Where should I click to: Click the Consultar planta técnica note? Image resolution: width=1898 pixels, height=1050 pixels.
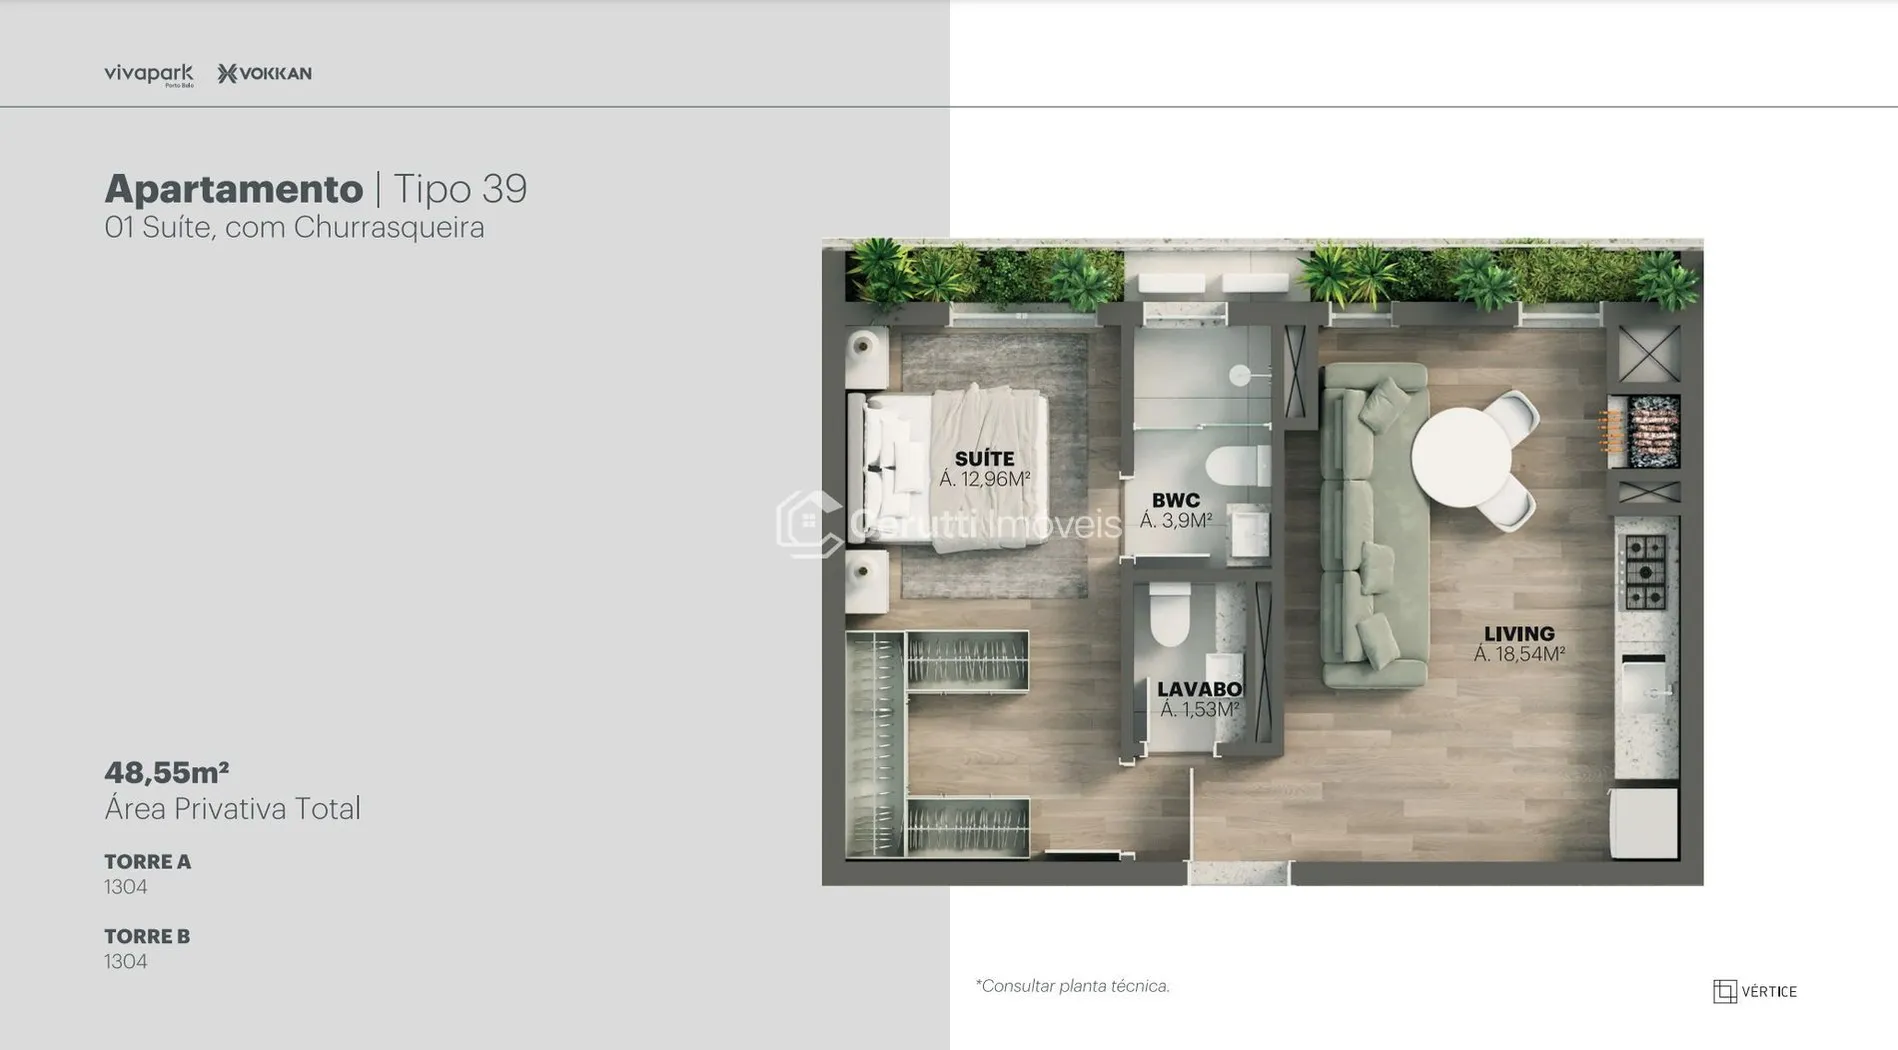(x=1072, y=986)
